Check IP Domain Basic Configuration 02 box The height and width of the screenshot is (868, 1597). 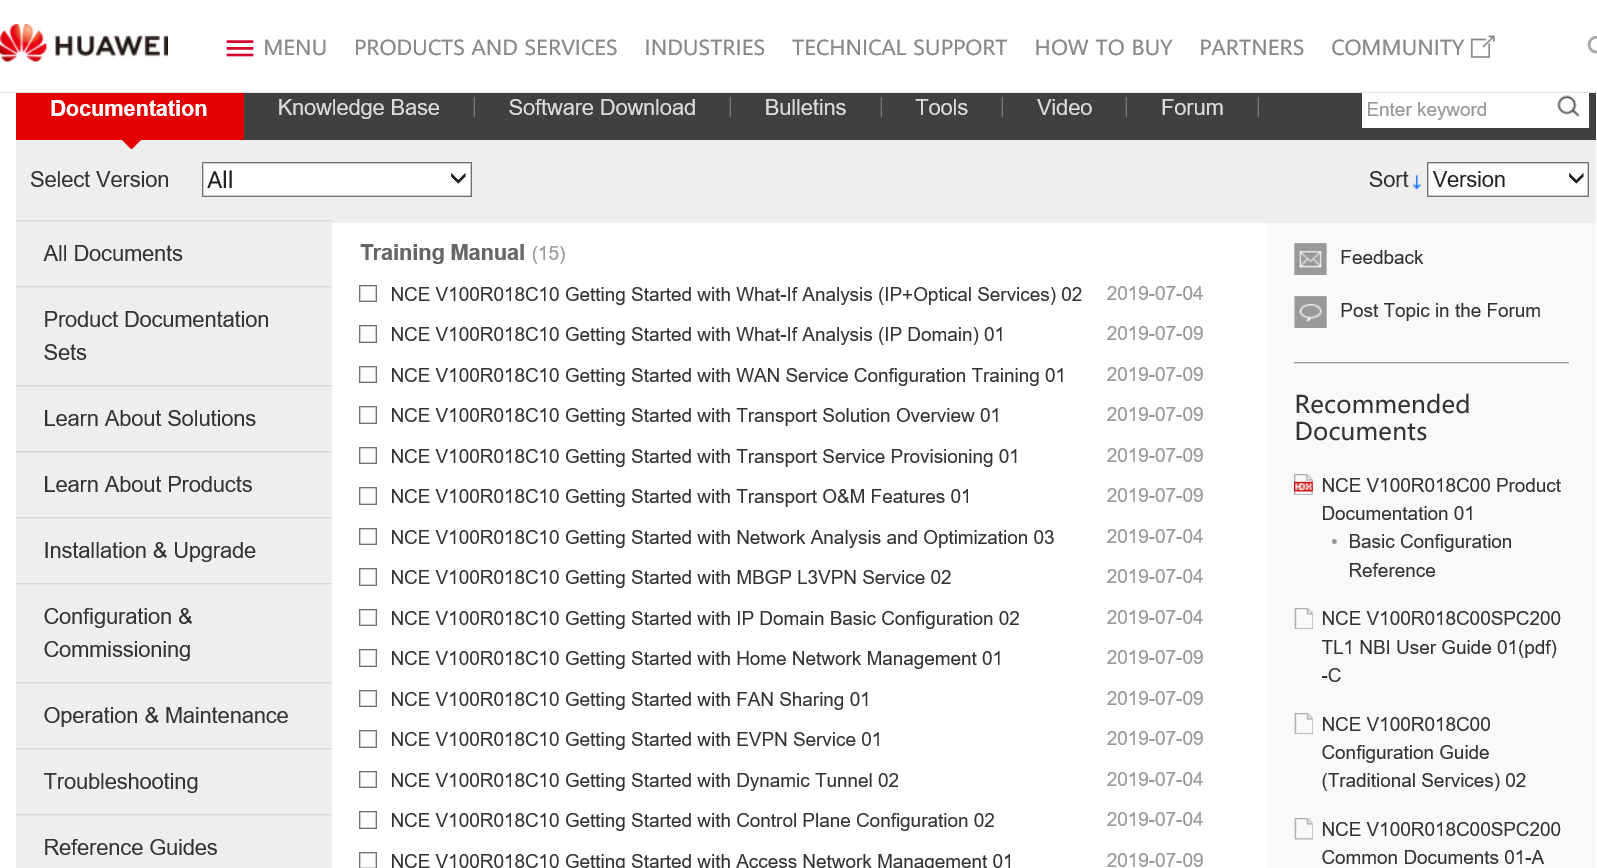368,618
